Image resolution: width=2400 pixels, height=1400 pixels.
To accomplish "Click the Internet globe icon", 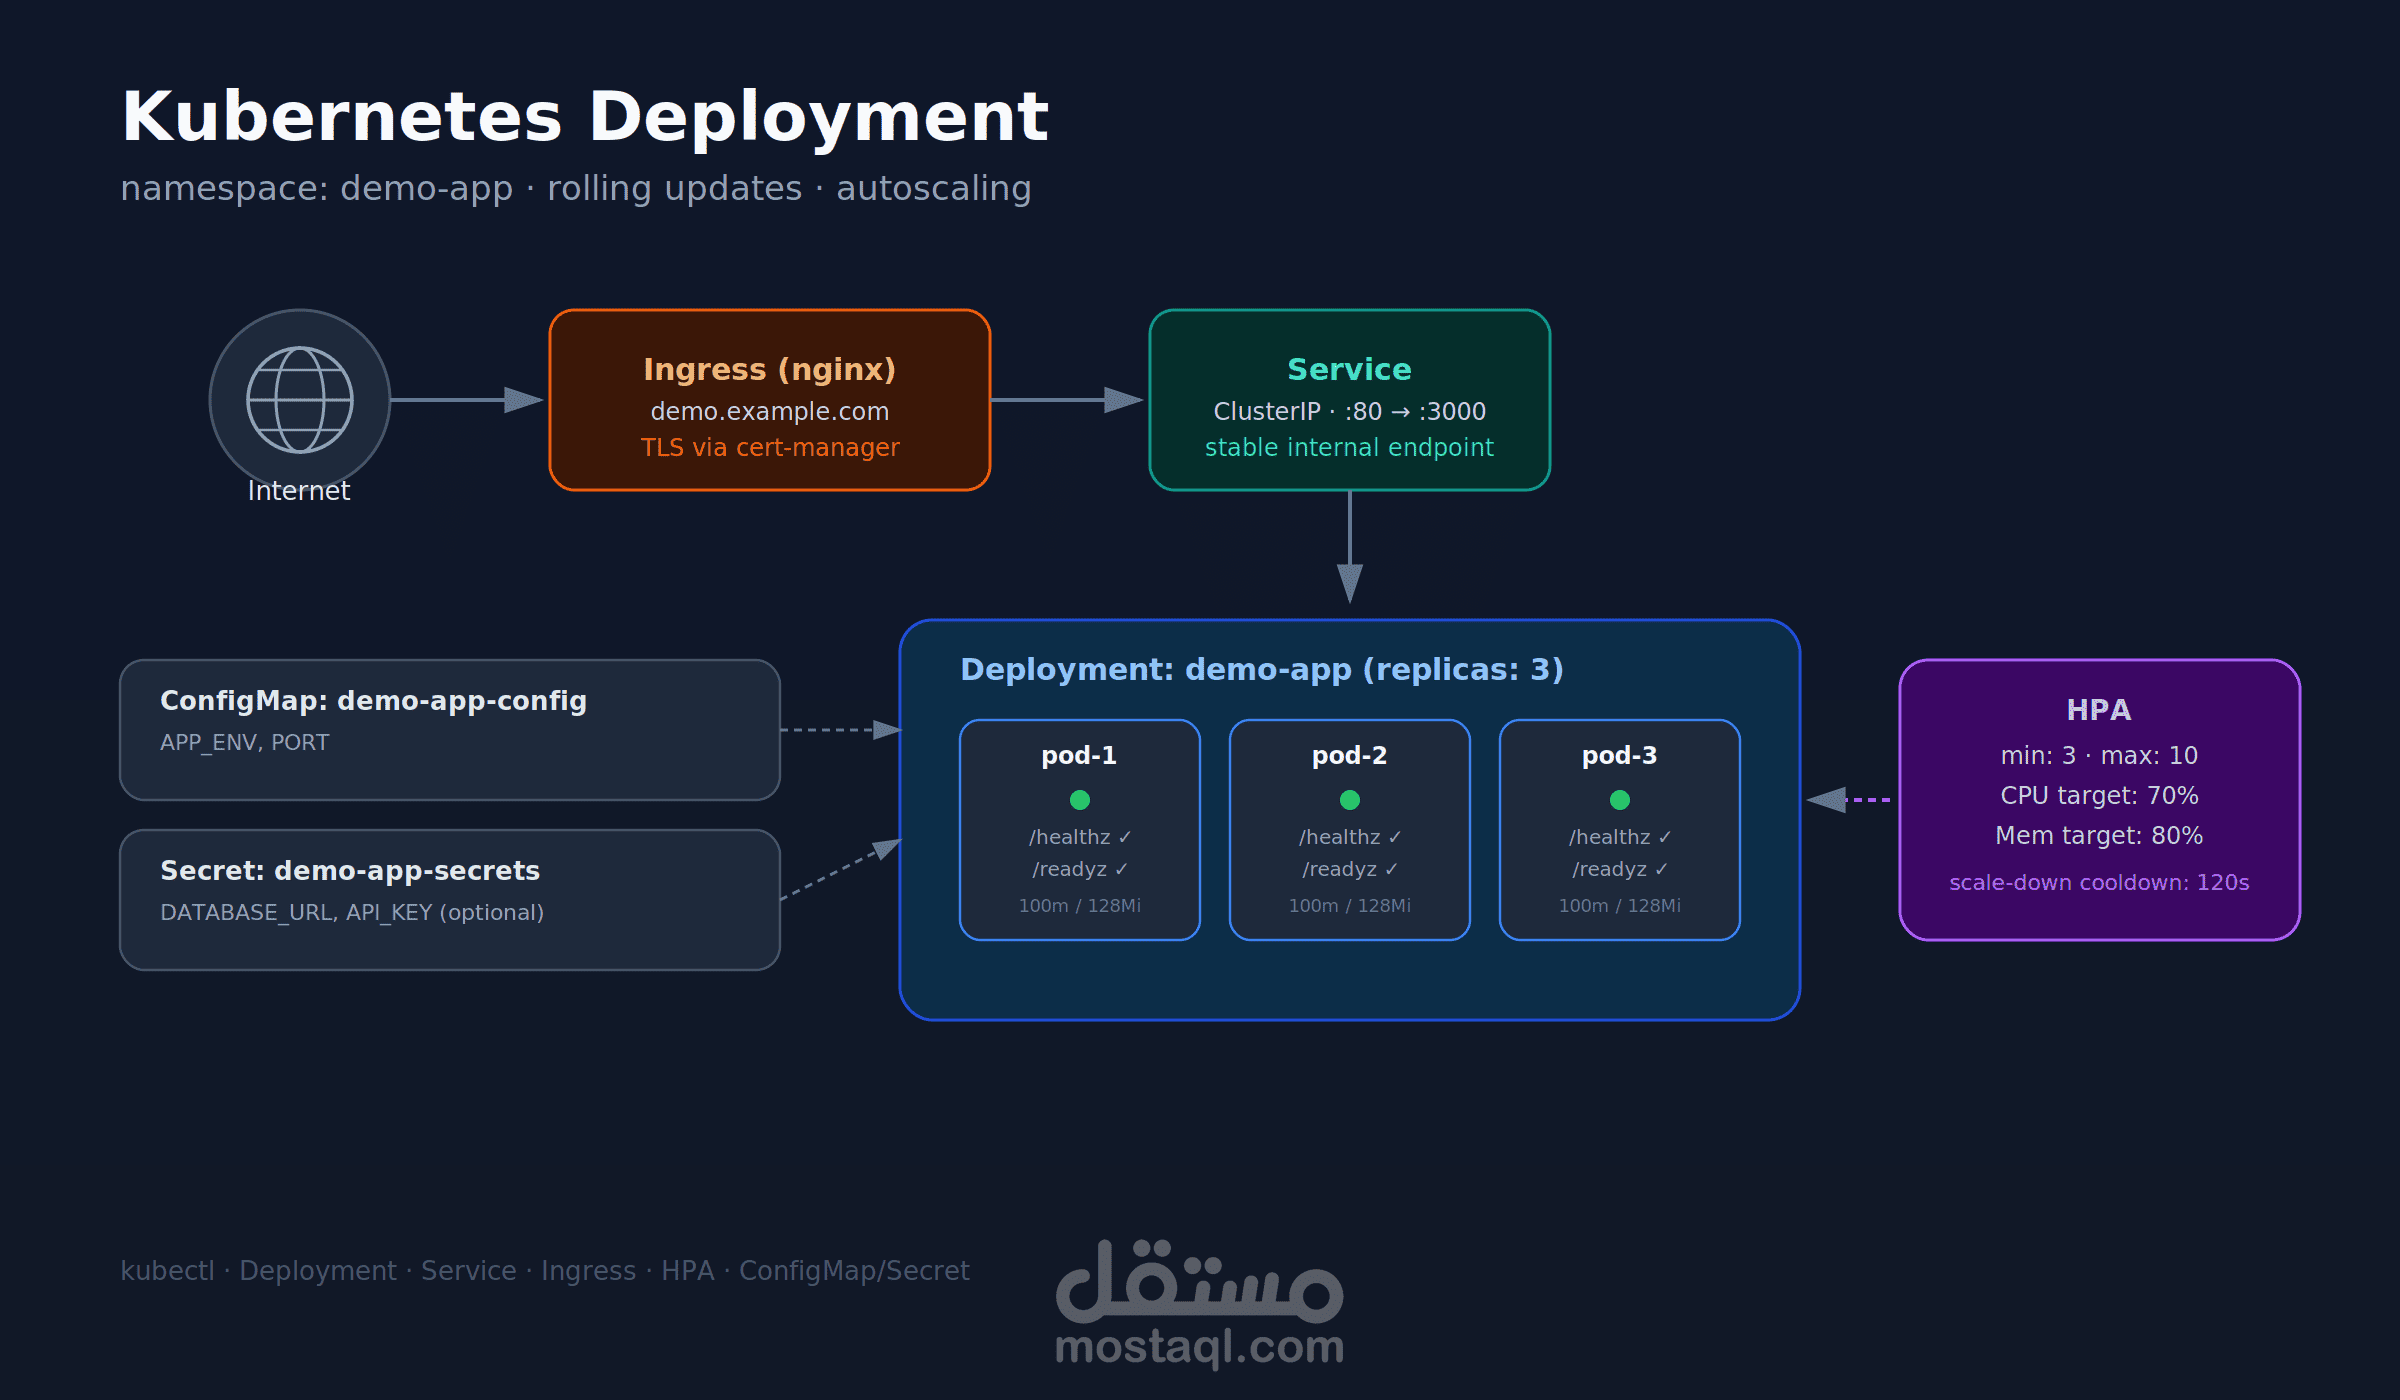I will coord(300,400).
